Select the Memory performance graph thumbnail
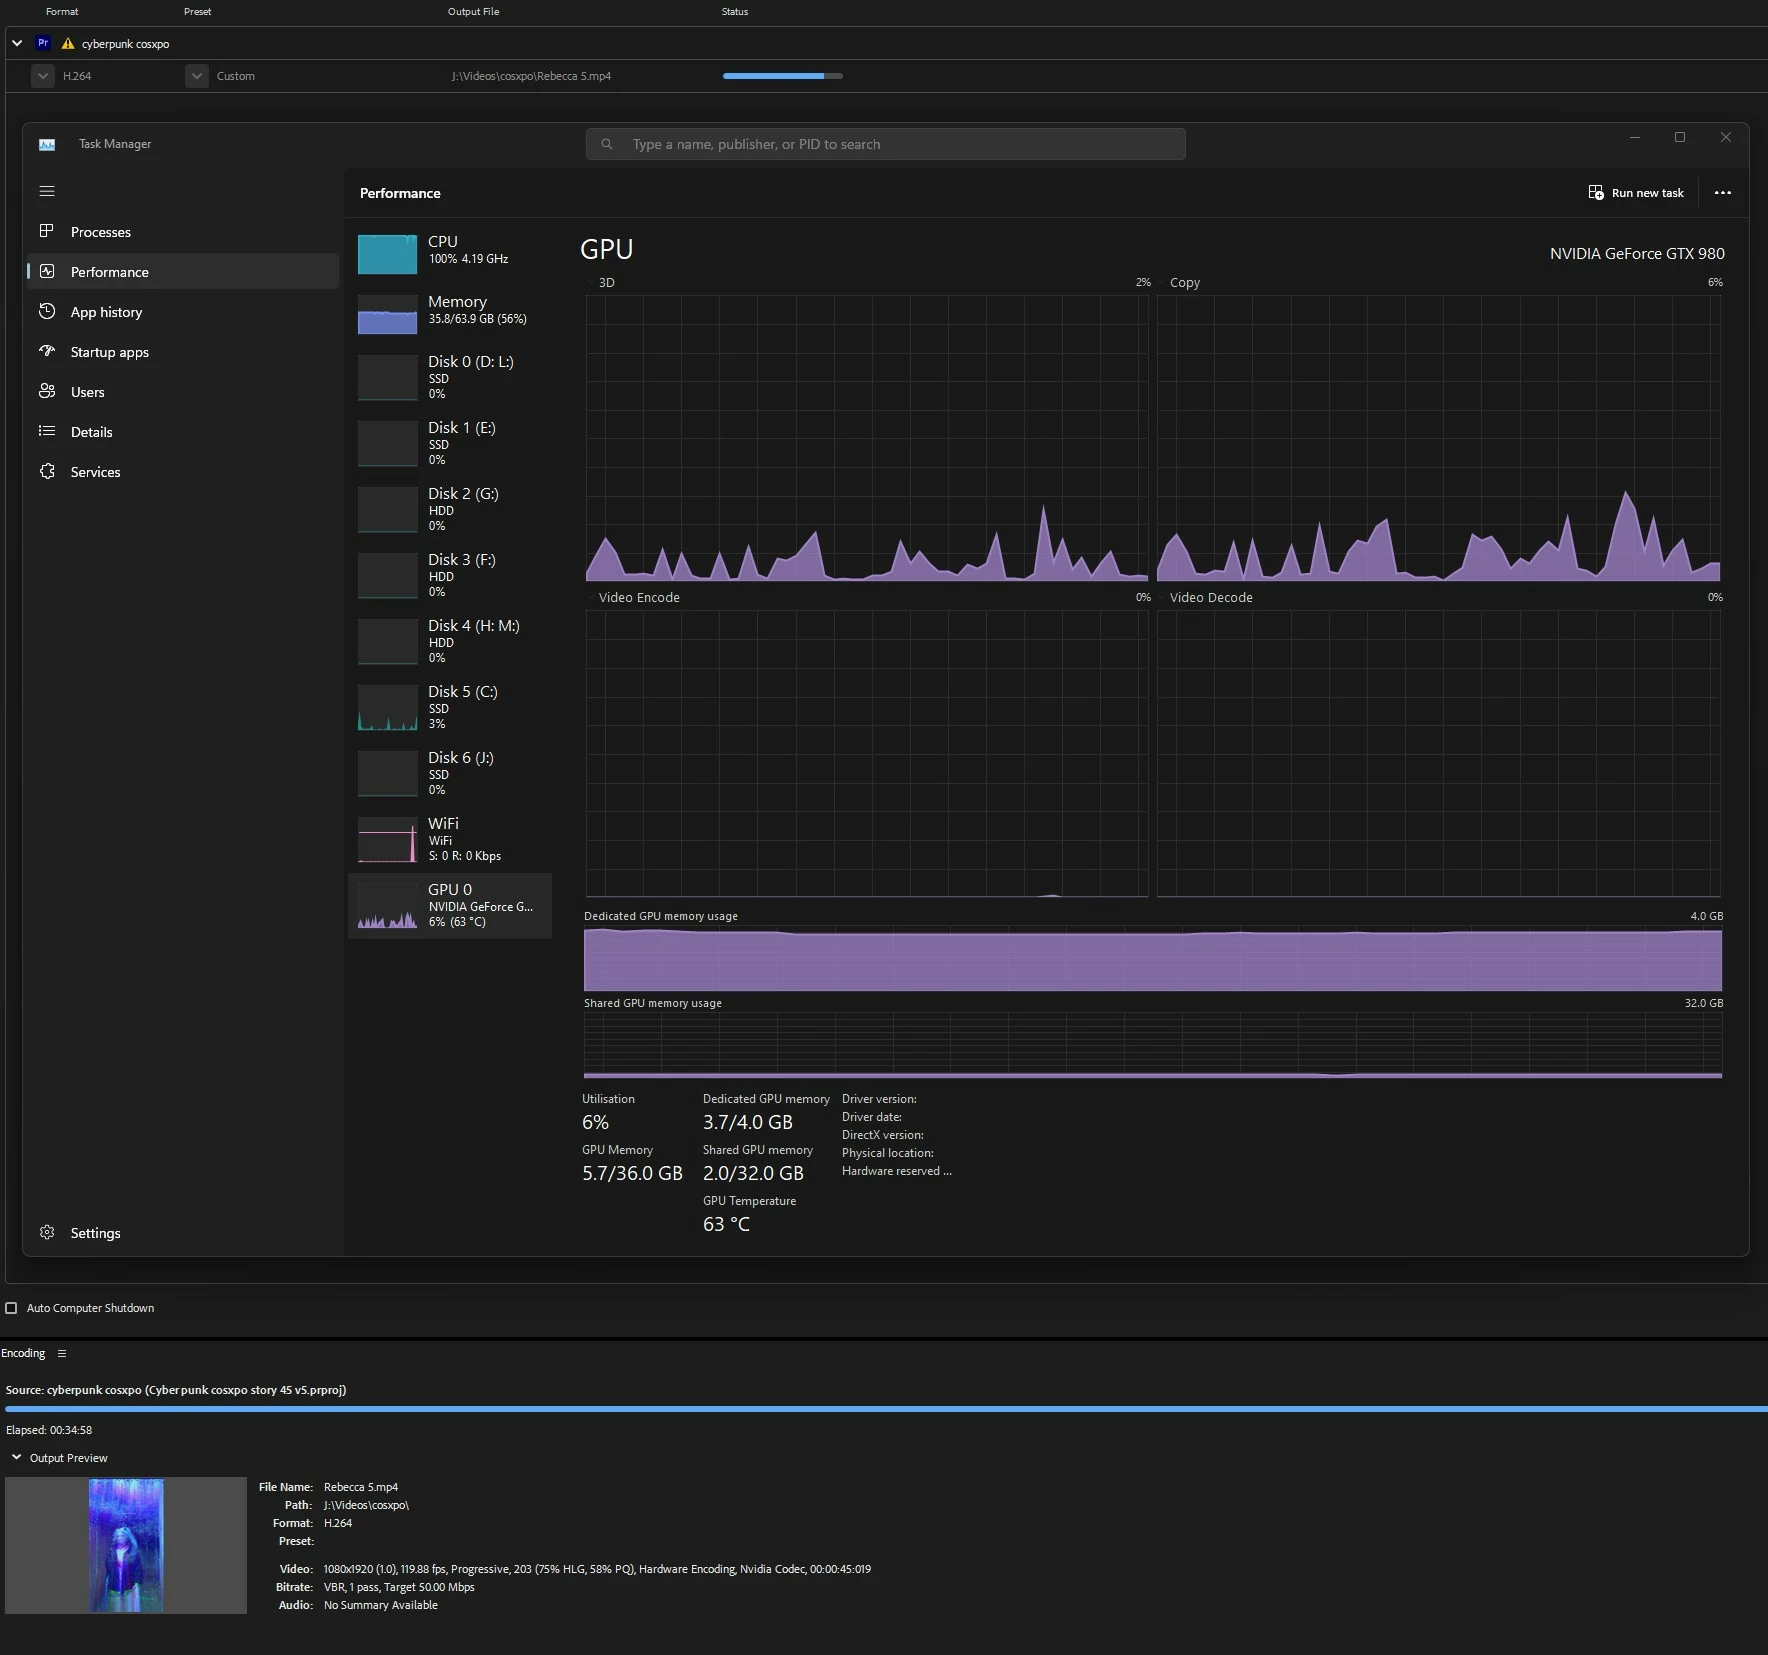The width and height of the screenshot is (1768, 1655). click(388, 314)
